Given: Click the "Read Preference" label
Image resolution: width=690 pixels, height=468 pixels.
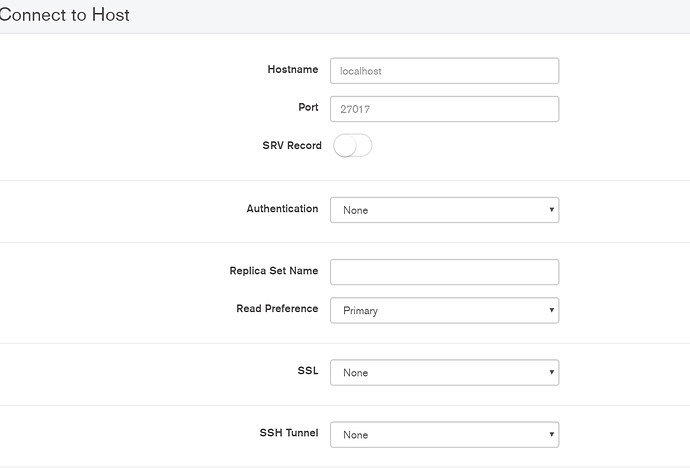Looking at the screenshot, I should click(x=277, y=309).
